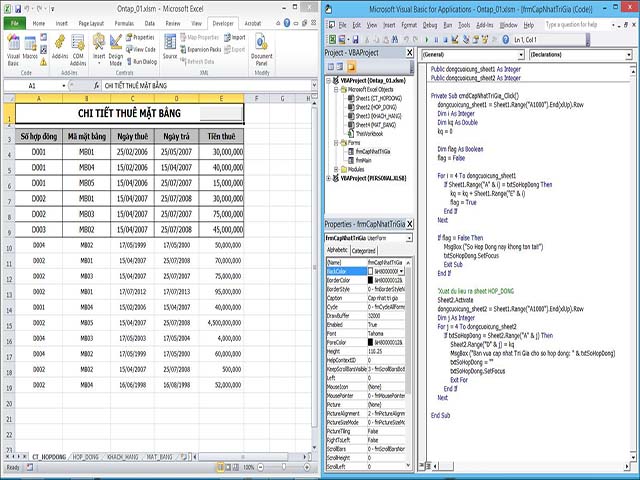Click the Reset stop icon in VBA toolbar

[445, 40]
